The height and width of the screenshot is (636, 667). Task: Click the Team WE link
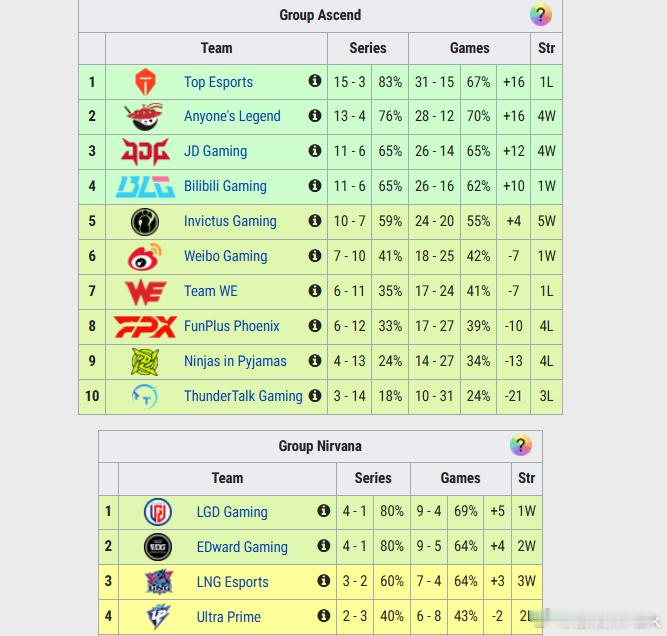[211, 291]
